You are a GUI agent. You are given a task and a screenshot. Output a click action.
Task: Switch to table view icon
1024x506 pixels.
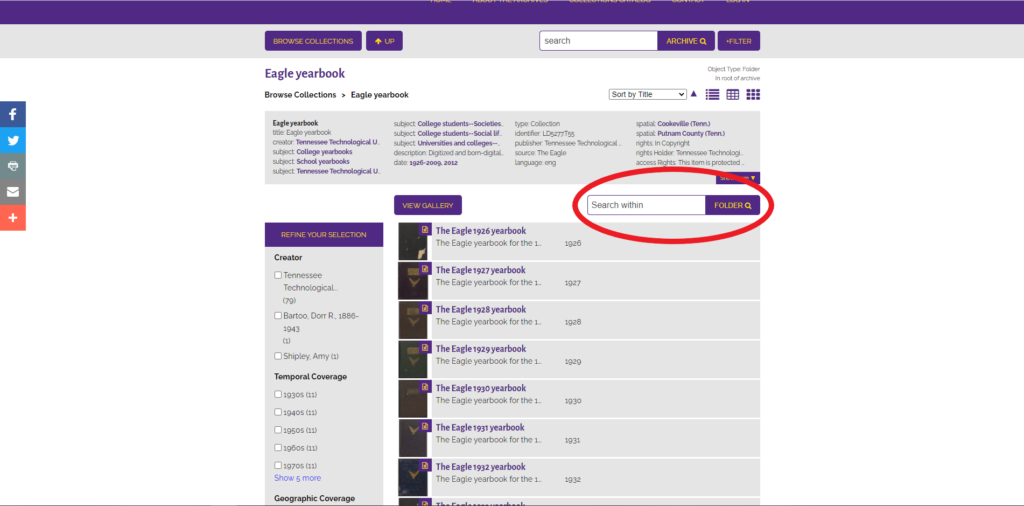point(733,95)
